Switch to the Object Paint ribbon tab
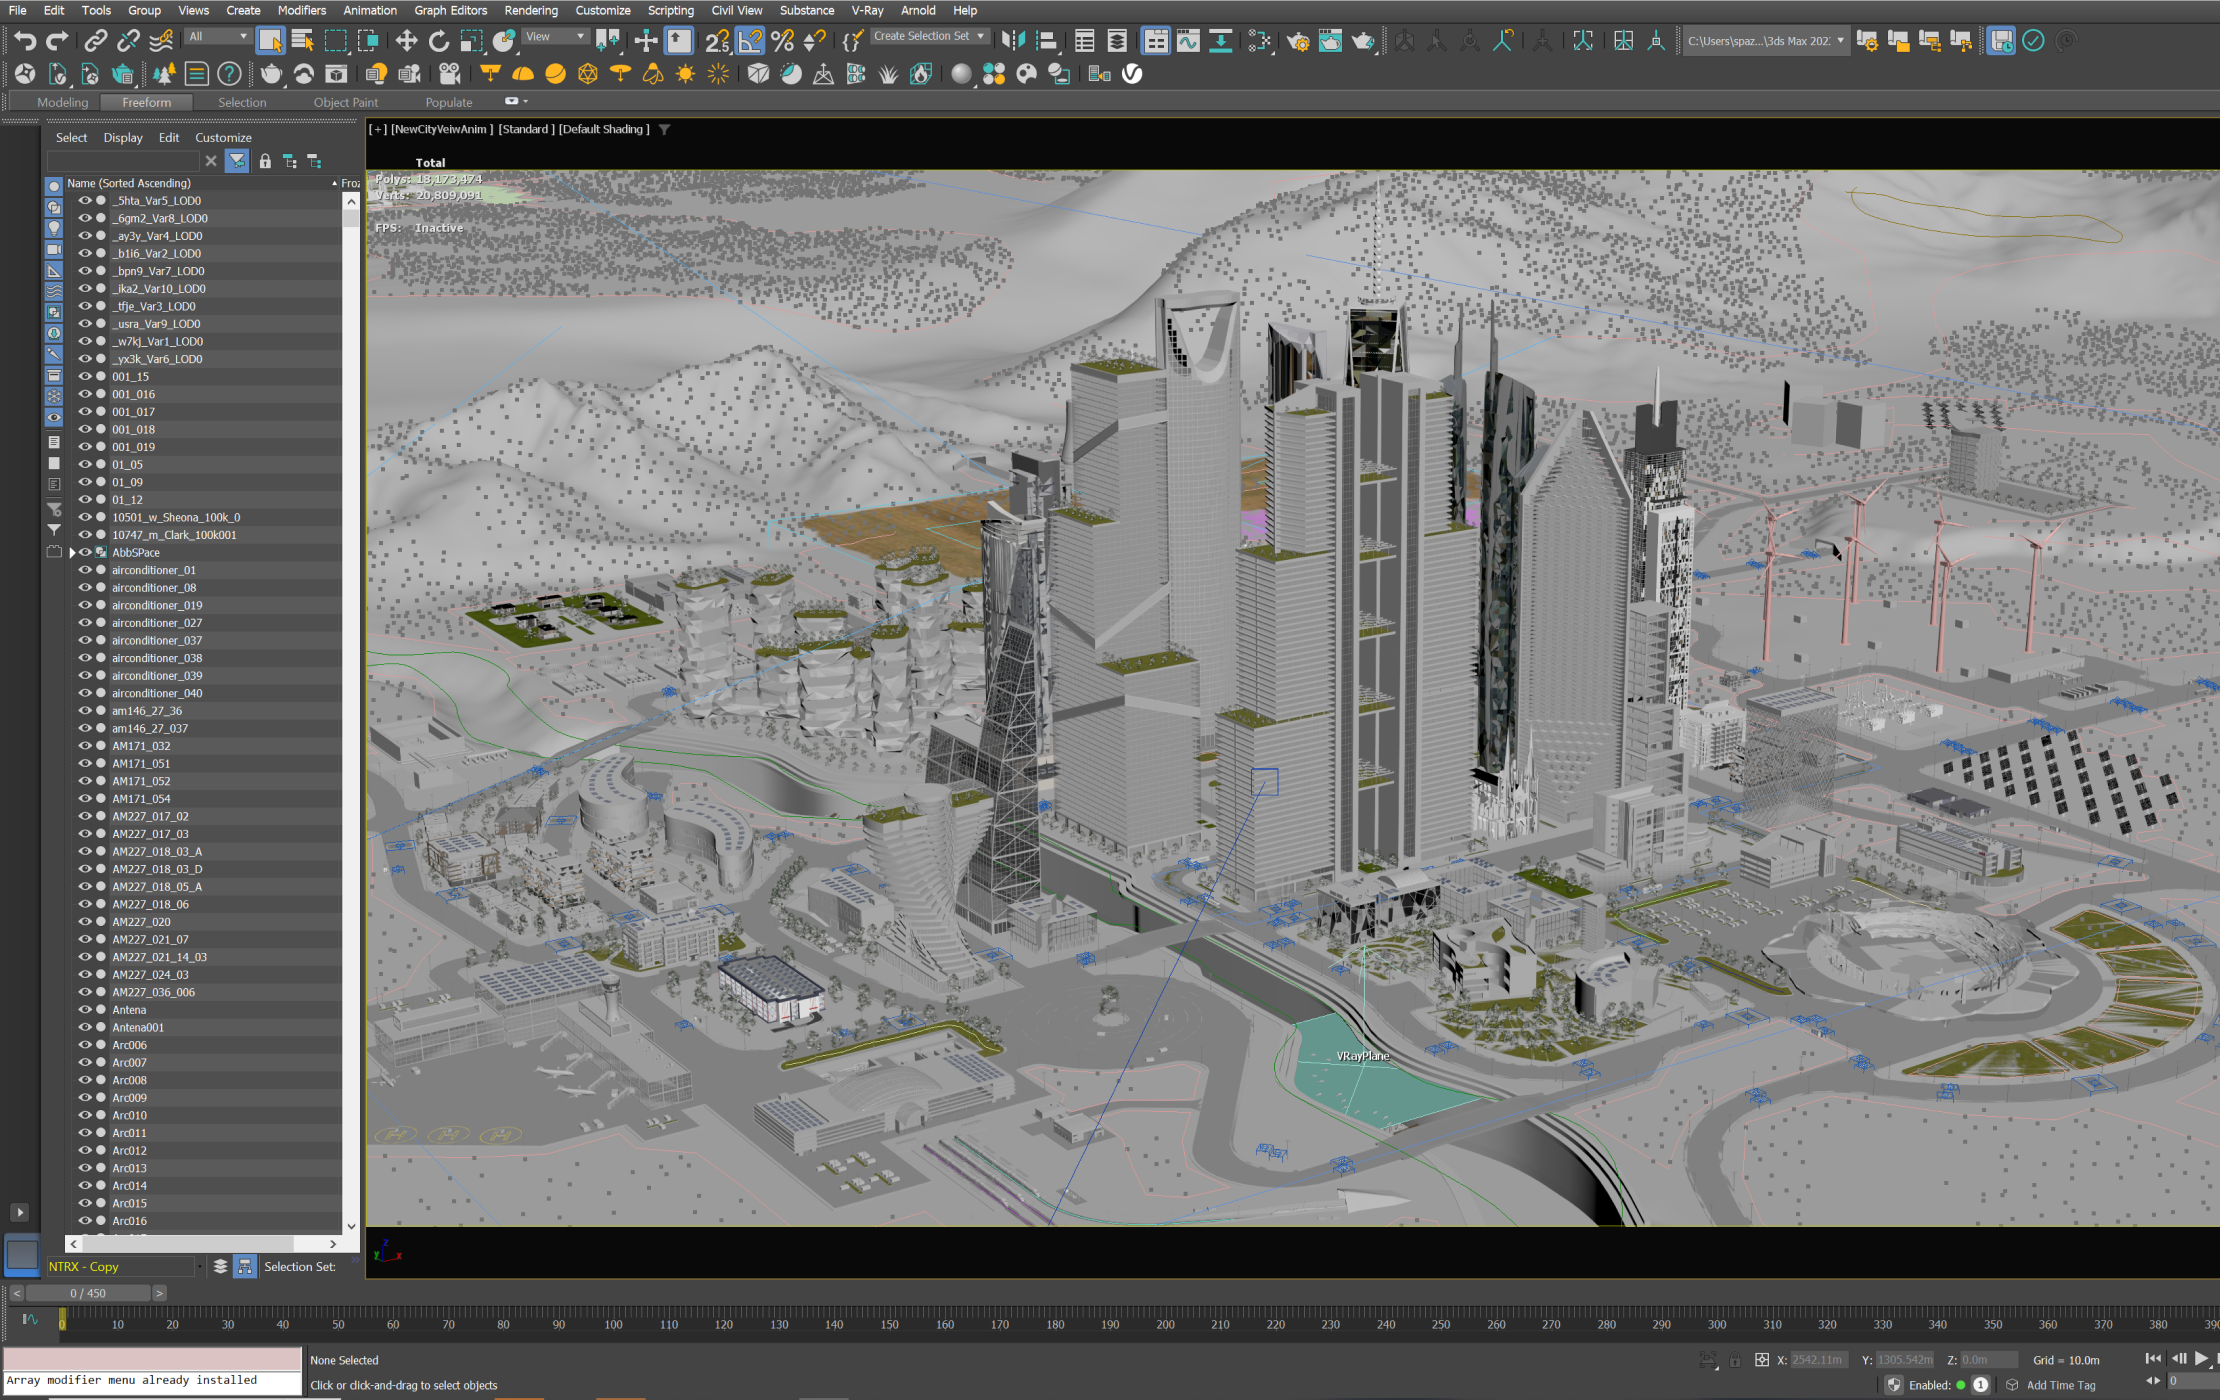2220x1400 pixels. (x=345, y=101)
